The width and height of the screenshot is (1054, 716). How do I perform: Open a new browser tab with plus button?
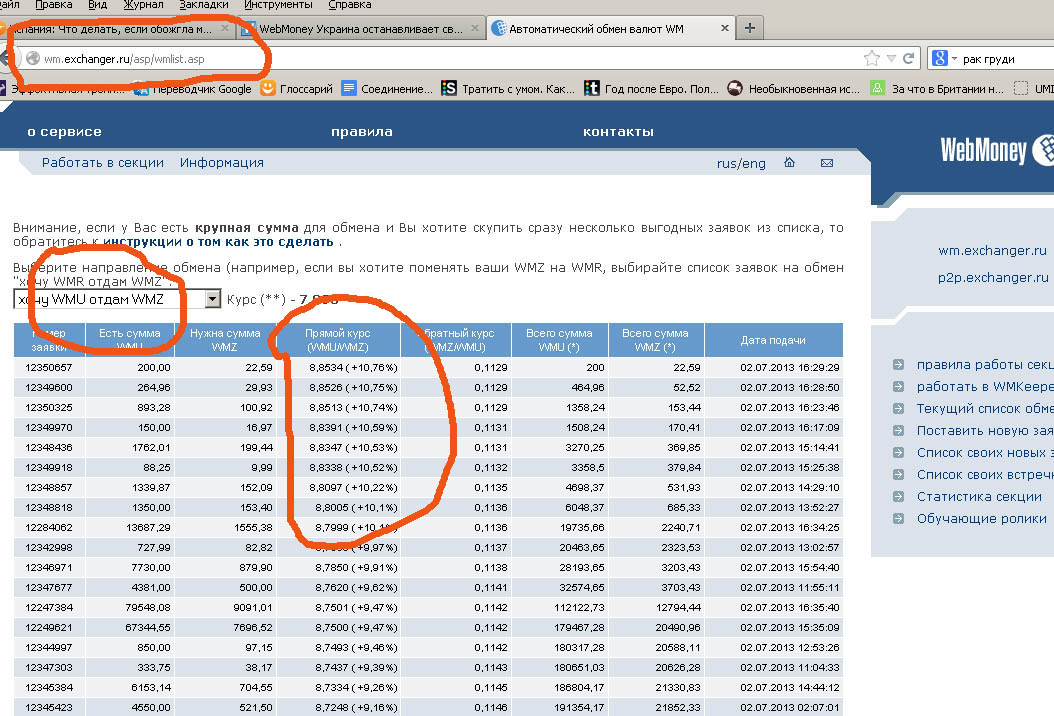pos(750,28)
